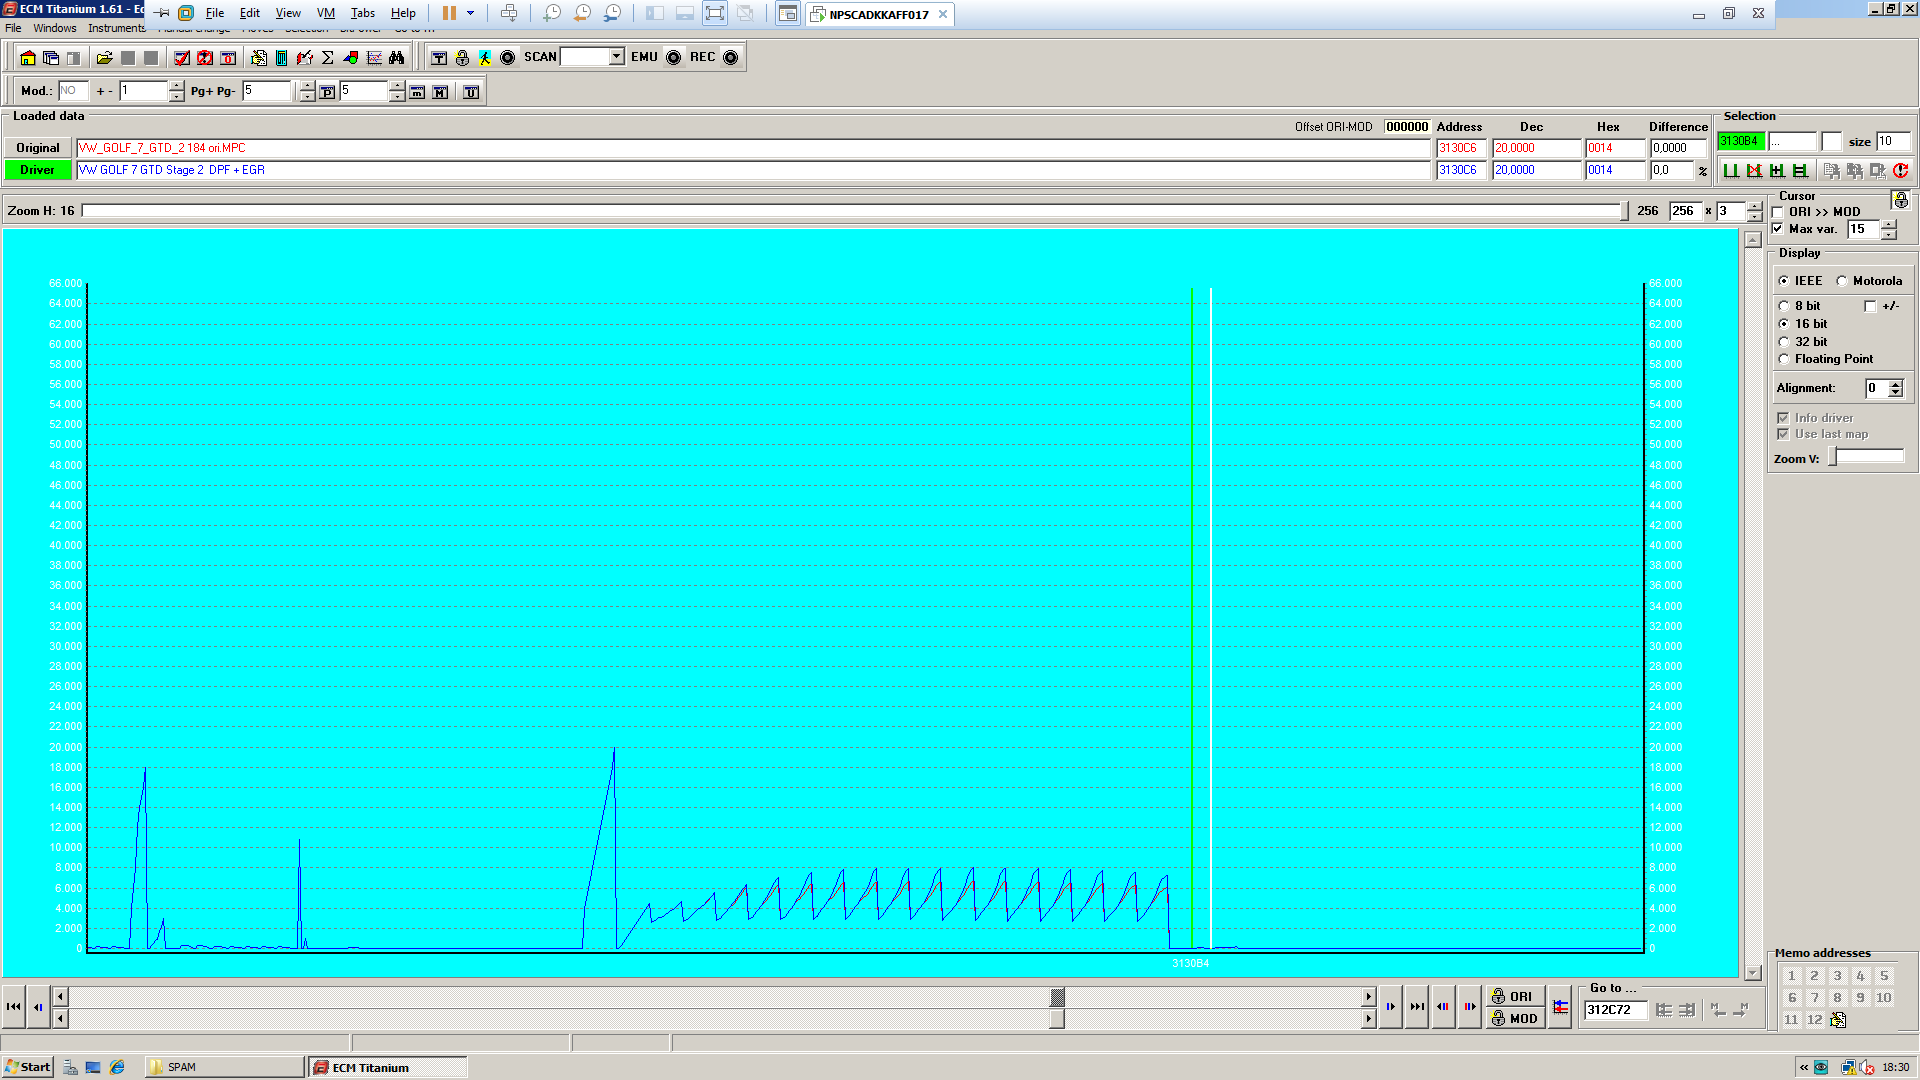Click the colored shapes toolbar icon
The width and height of the screenshot is (1920, 1080).
click(x=351, y=58)
